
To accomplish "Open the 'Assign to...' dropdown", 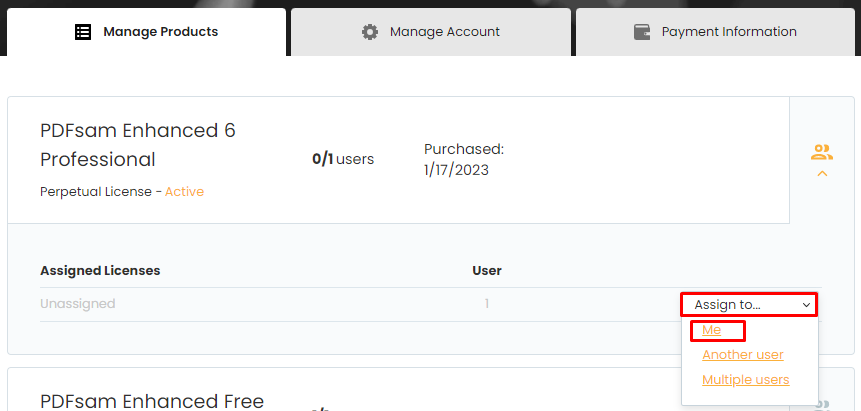I will (750, 305).
